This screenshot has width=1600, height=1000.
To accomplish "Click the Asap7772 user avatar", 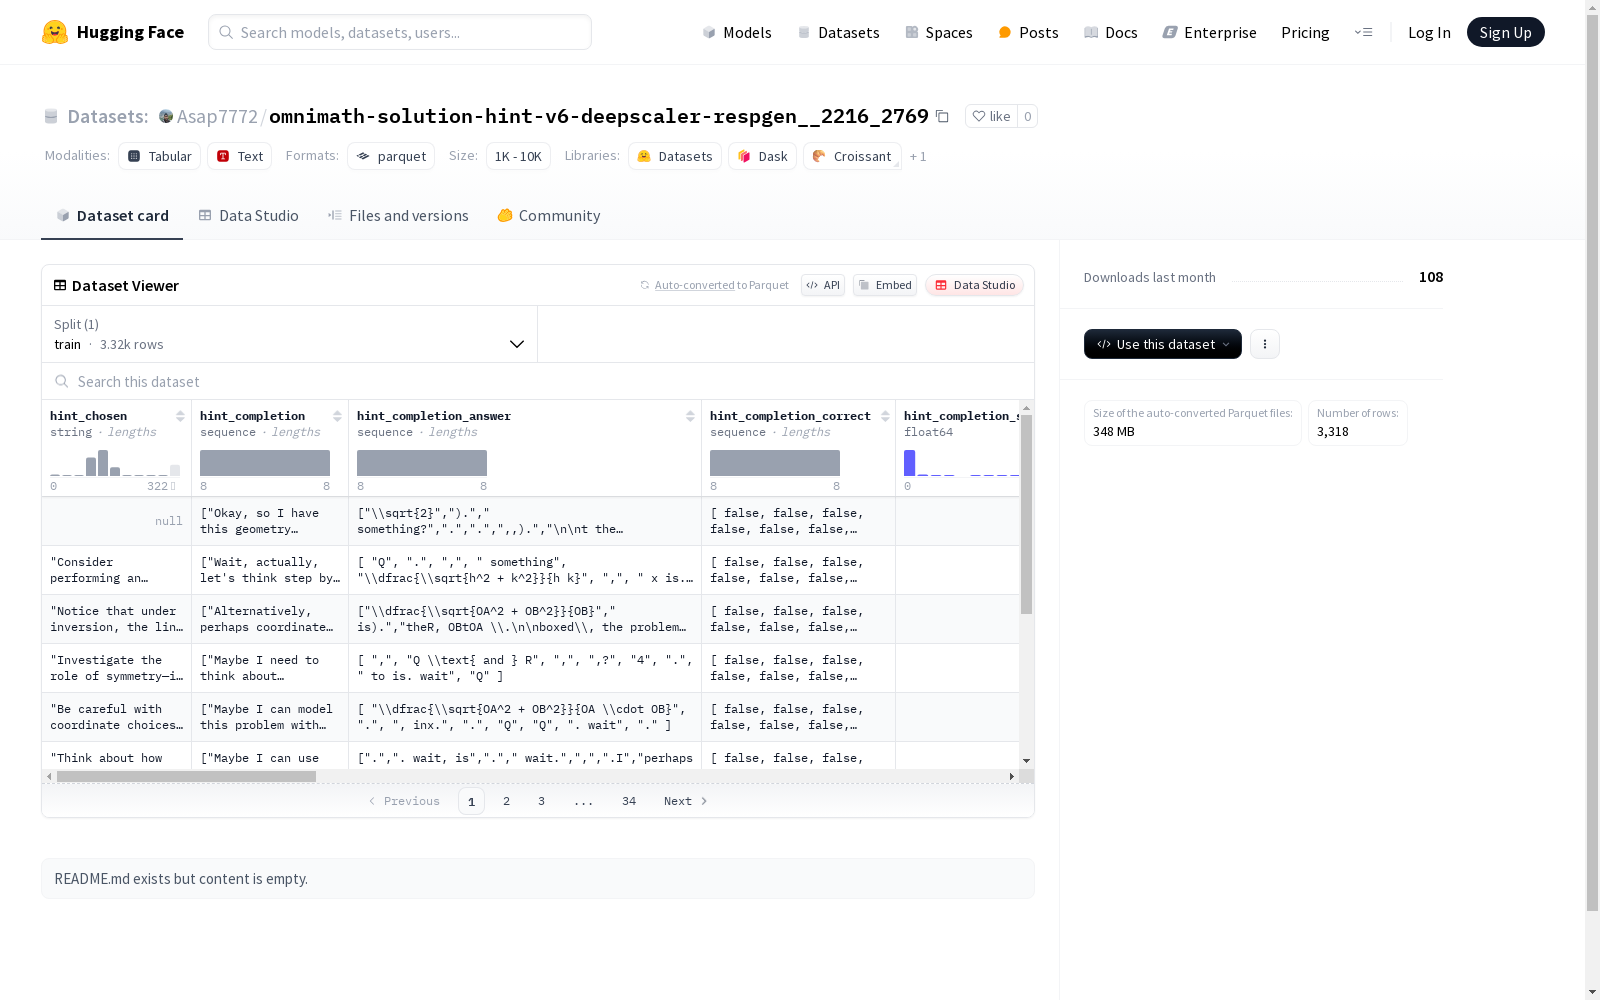I will (x=166, y=116).
